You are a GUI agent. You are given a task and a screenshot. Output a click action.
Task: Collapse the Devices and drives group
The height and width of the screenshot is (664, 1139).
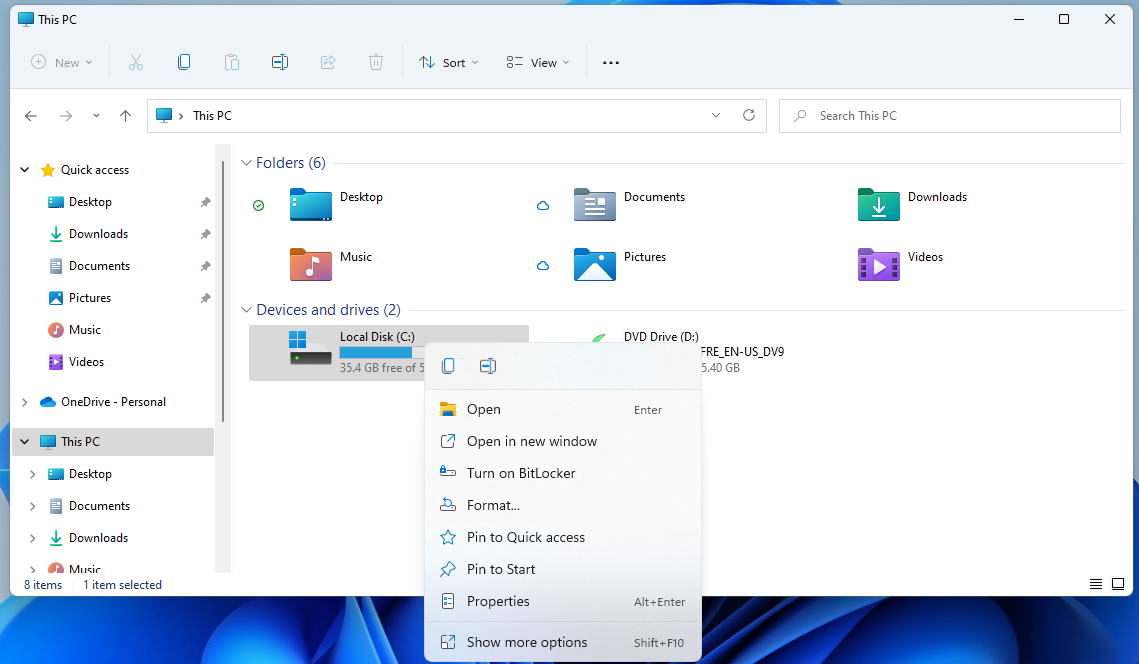pos(246,310)
